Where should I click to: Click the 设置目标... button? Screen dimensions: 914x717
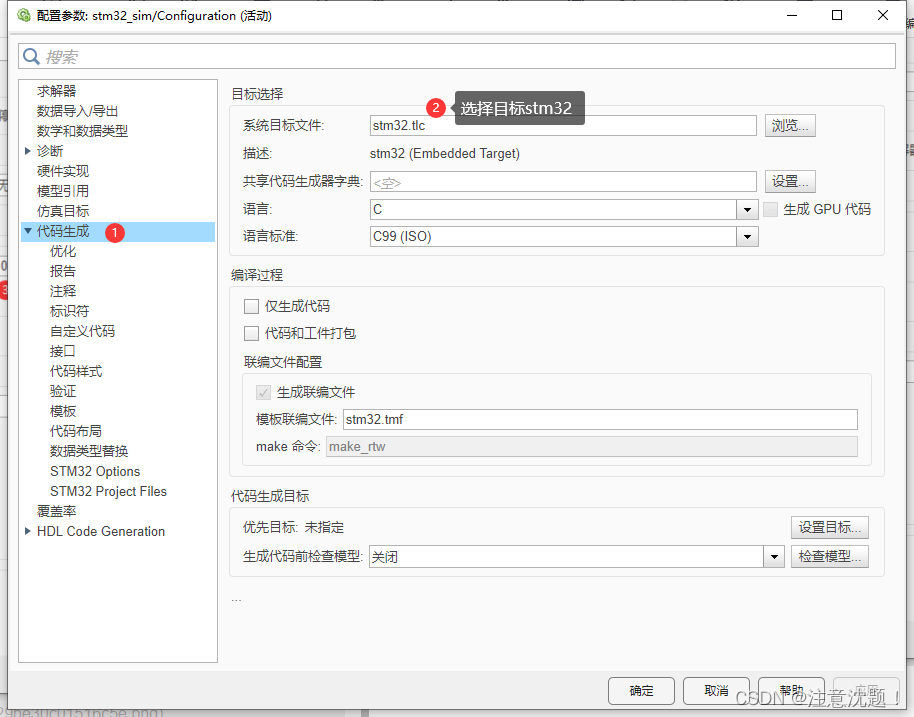(x=829, y=528)
